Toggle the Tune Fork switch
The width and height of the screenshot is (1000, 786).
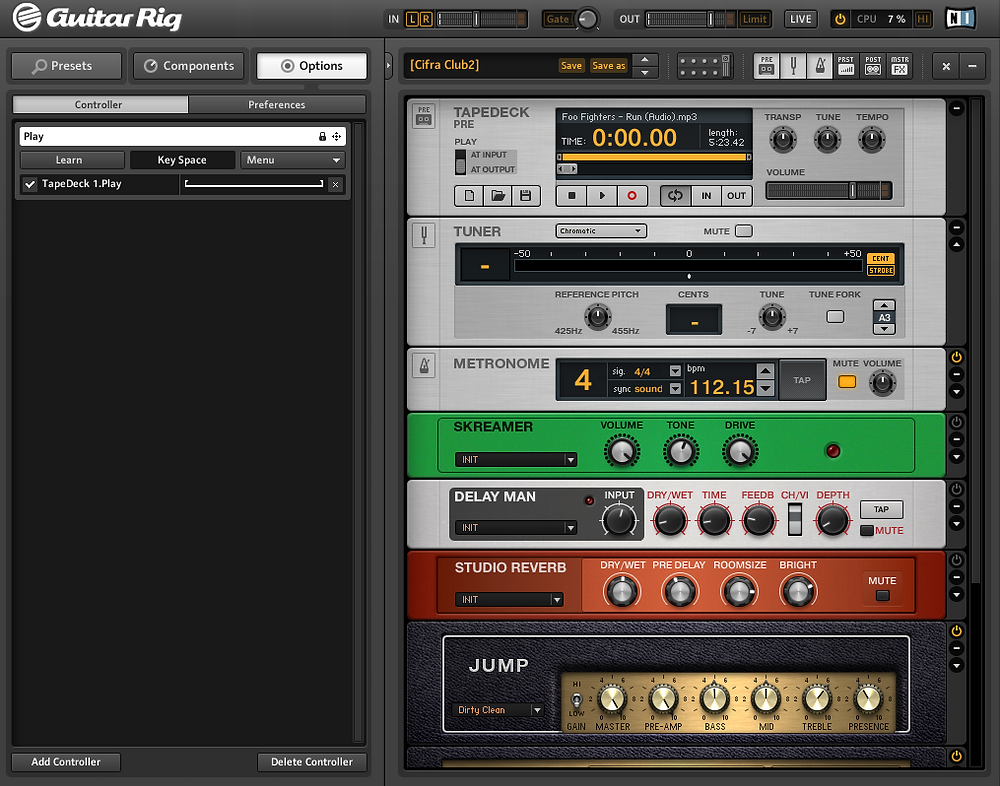pyautogui.click(x=835, y=316)
